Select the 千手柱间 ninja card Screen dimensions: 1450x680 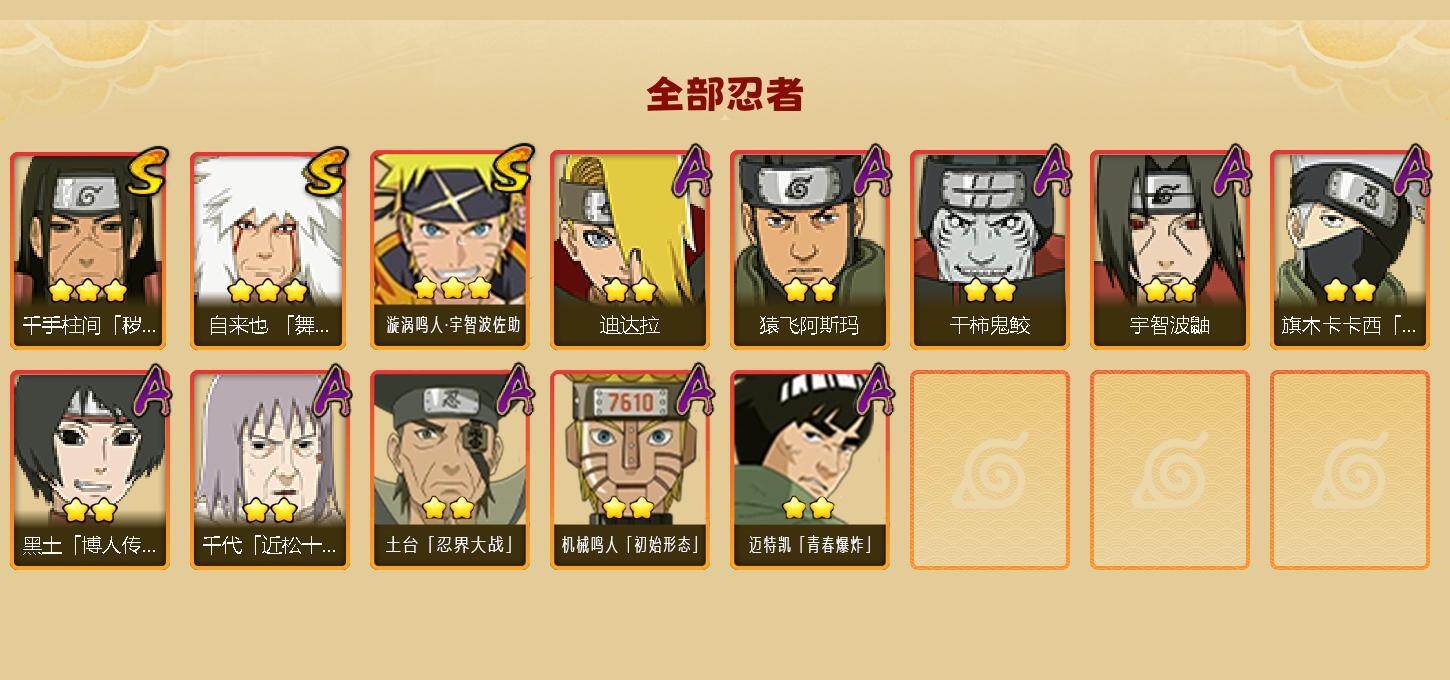tap(90, 250)
